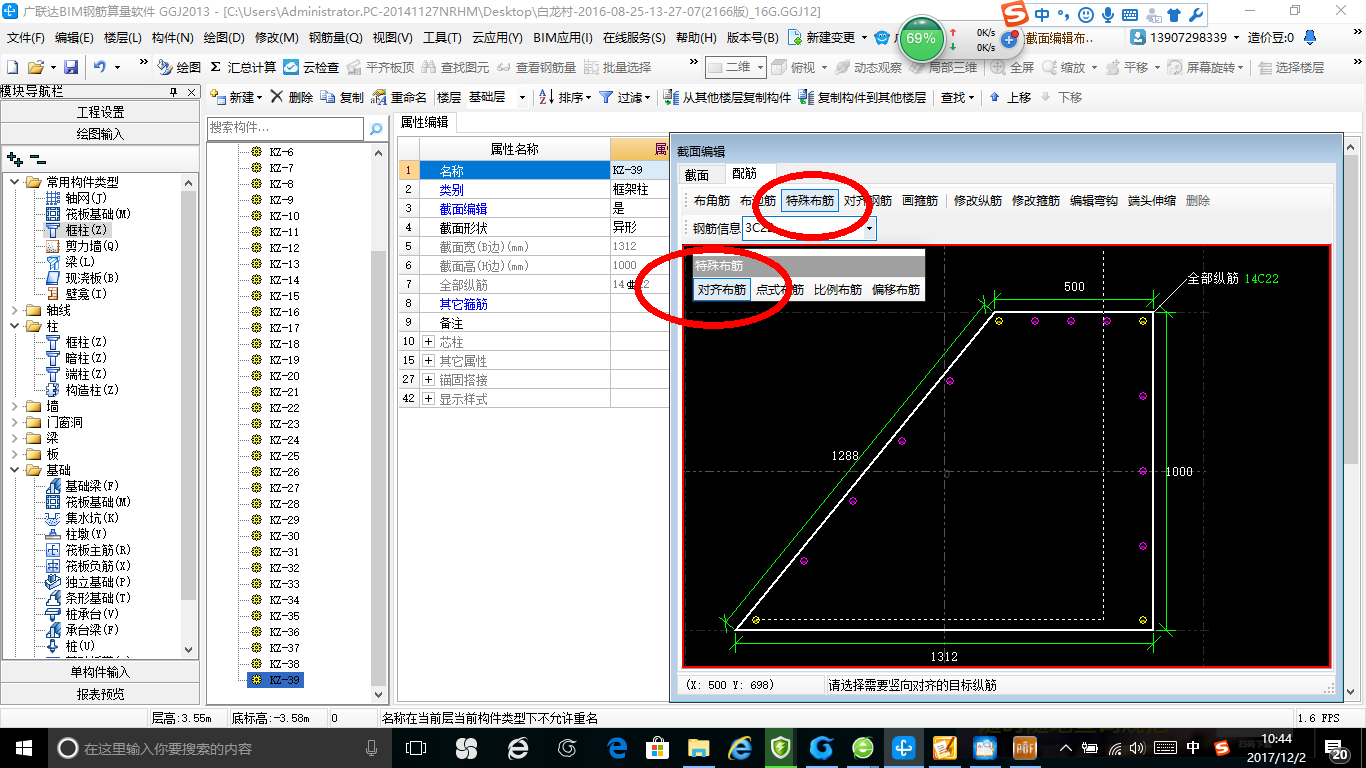This screenshot has height=768, width=1366.
Task: Click inside the 搜索构件 search field
Action: 285,129
